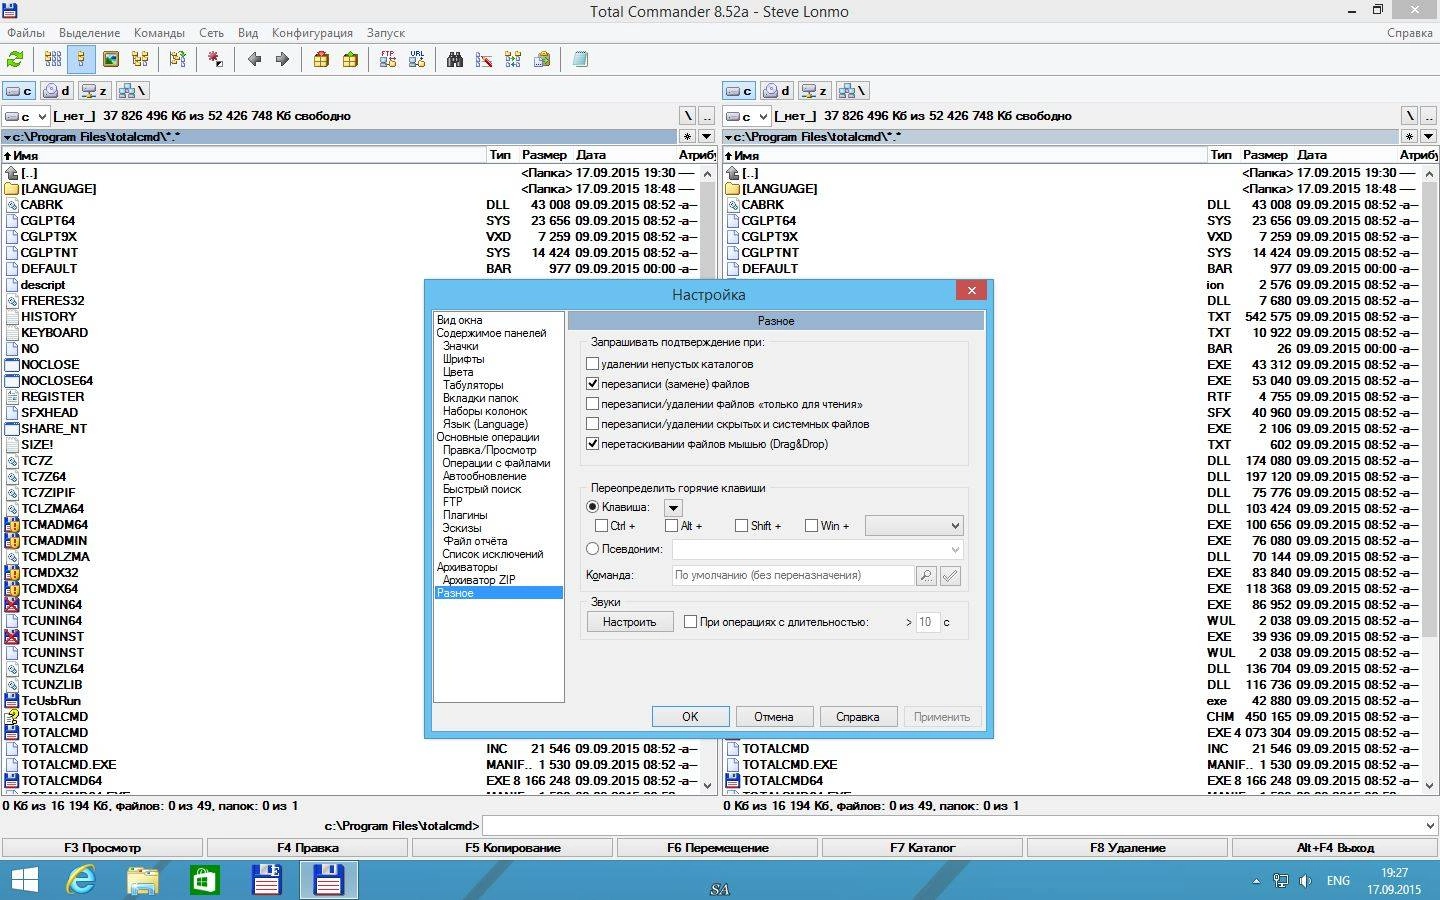Open file search with binoculars icon
This screenshot has width=1440, height=900.
(455, 60)
